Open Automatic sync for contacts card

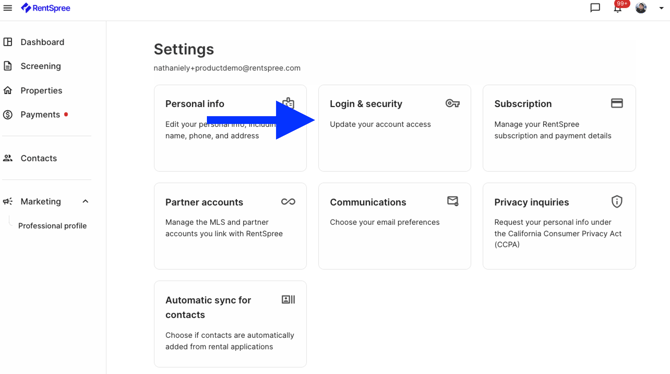click(x=230, y=324)
